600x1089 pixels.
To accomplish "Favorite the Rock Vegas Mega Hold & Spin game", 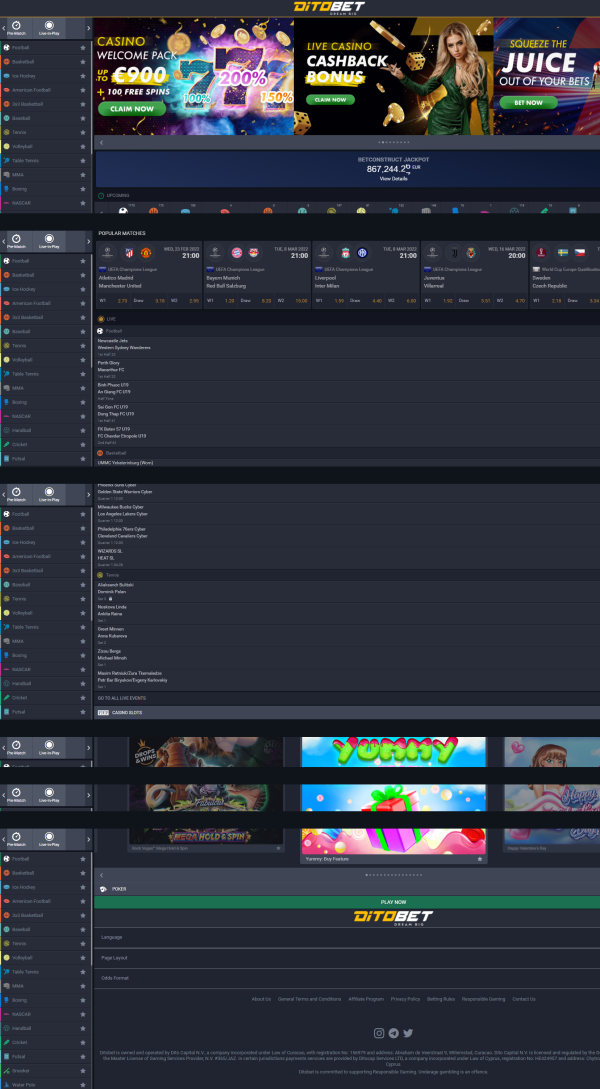I will click(x=278, y=848).
